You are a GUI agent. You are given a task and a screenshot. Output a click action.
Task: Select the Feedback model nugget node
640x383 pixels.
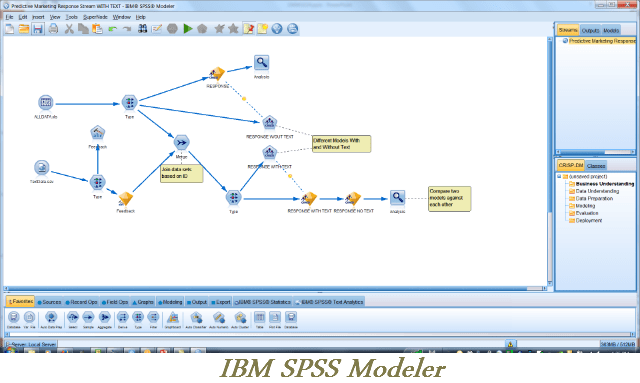125,199
